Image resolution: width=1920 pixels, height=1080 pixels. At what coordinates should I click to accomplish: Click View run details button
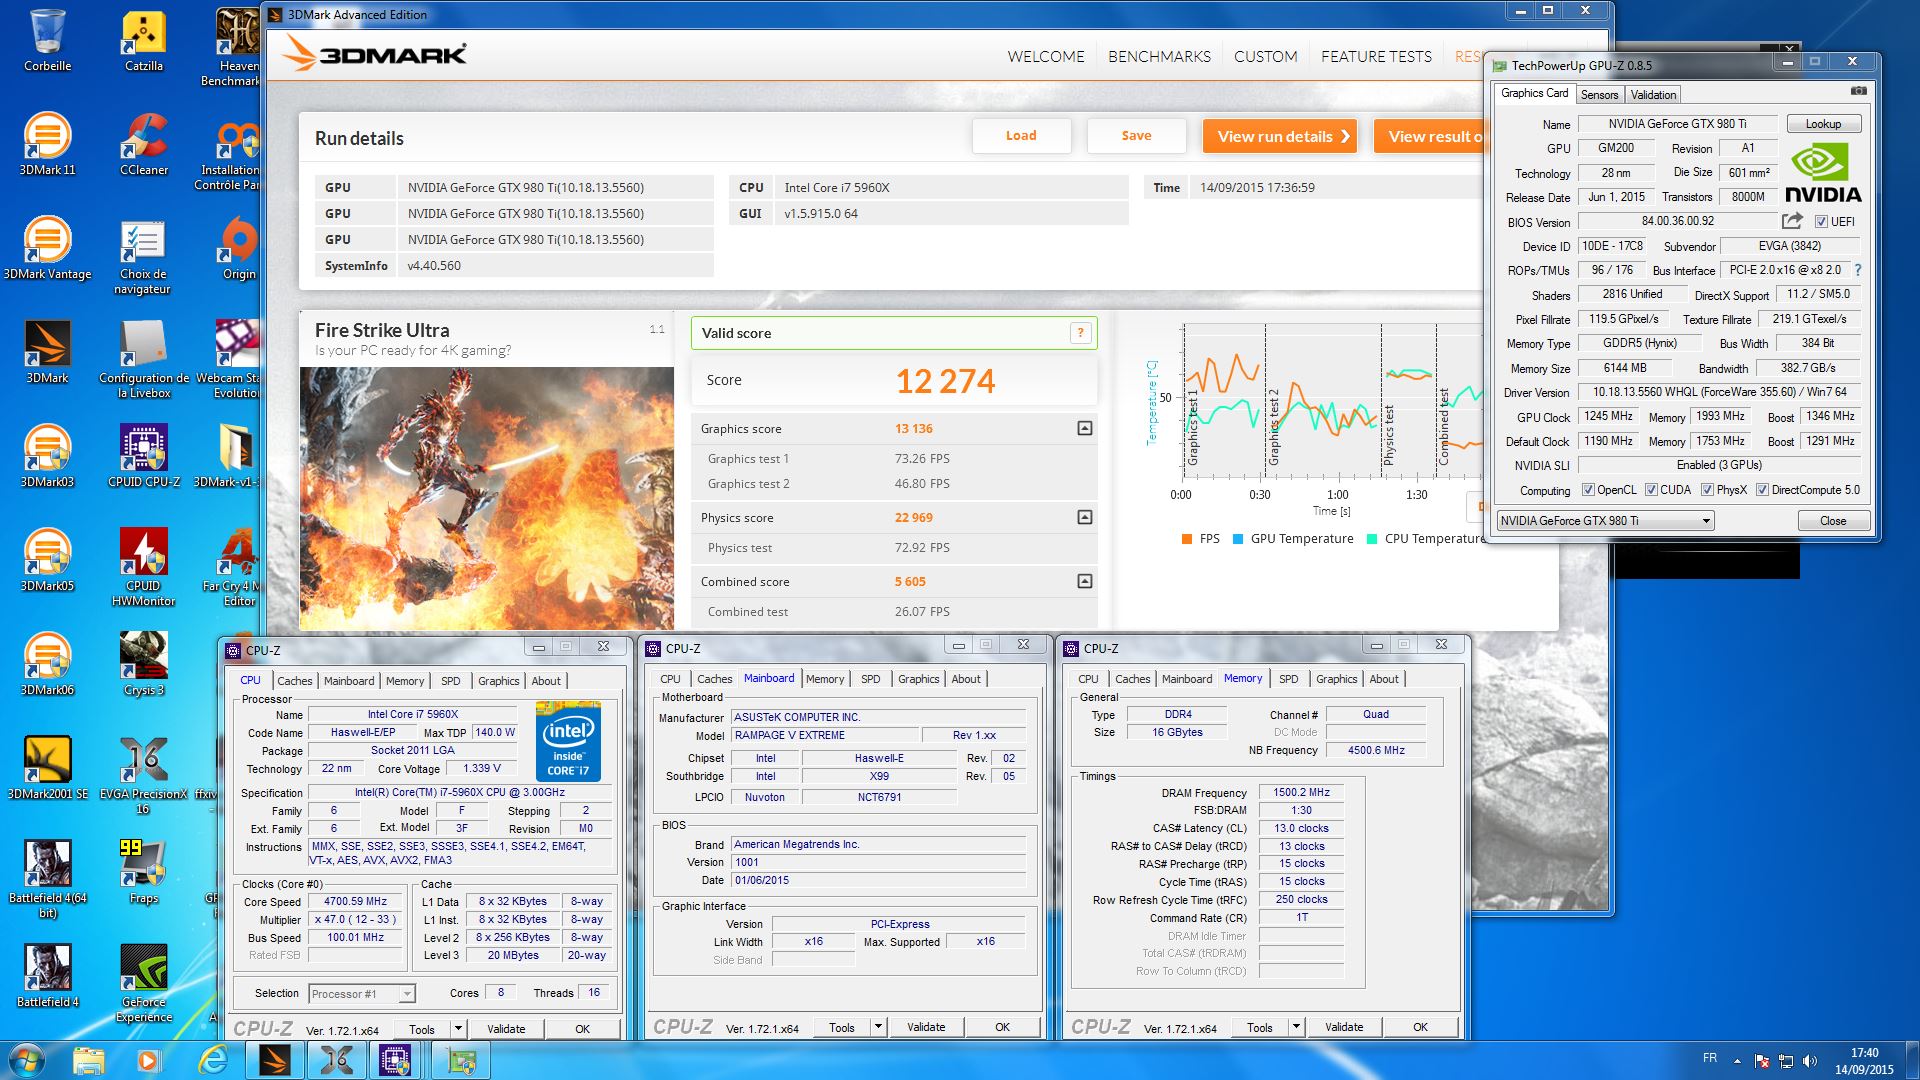(x=1280, y=136)
